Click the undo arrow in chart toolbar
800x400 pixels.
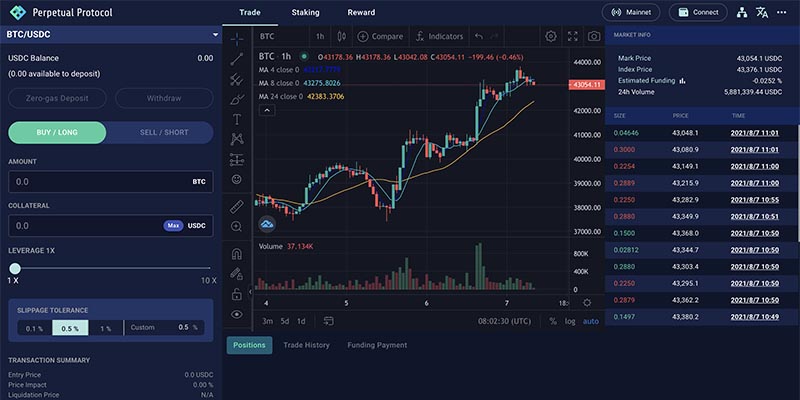[x=479, y=36]
